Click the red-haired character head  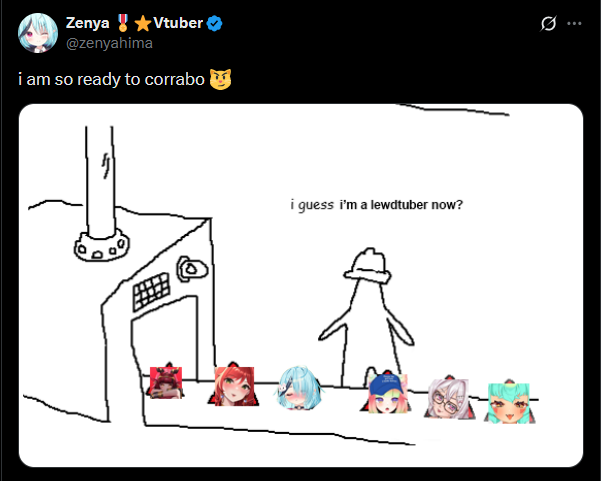click(x=234, y=385)
